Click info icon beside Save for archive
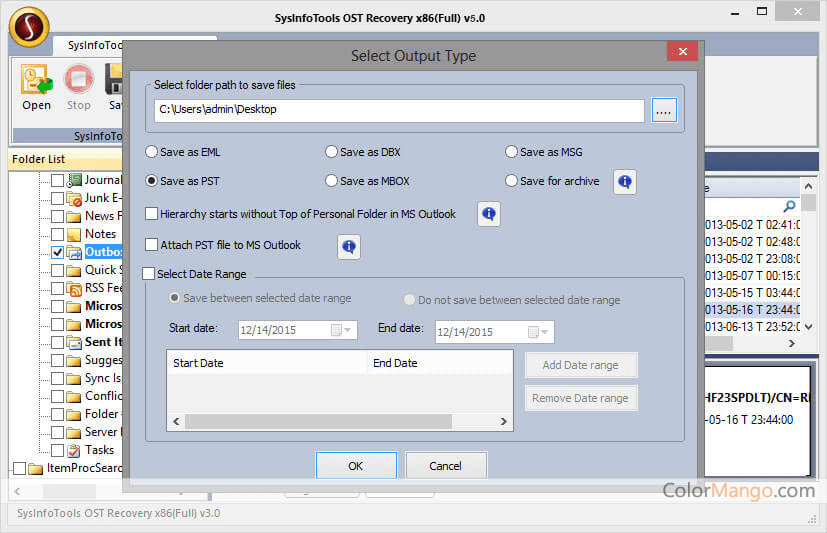 pyautogui.click(x=625, y=181)
